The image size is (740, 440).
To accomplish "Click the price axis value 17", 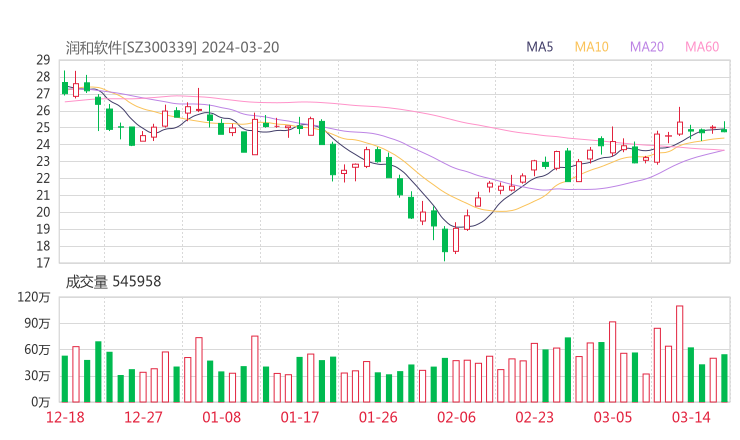I will click(x=43, y=263).
